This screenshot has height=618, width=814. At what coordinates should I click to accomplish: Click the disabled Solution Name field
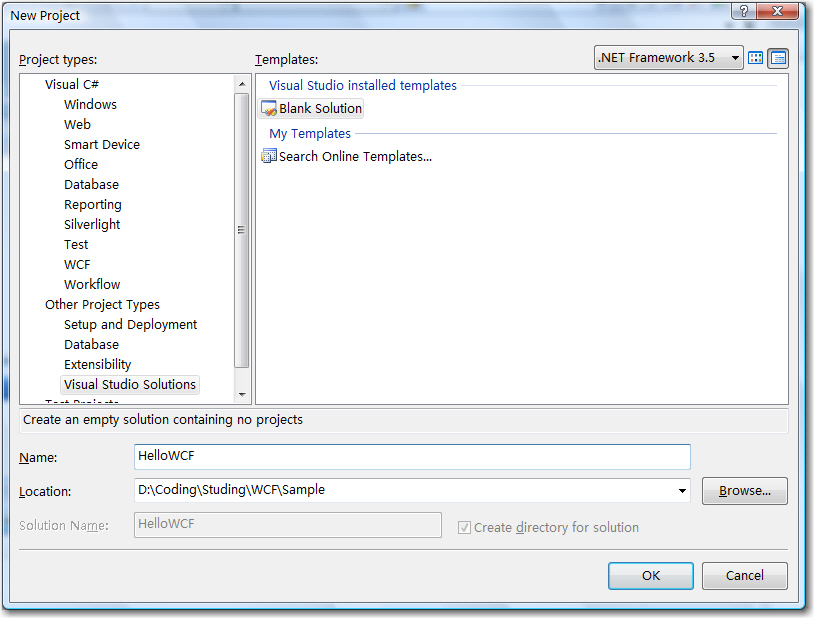(x=288, y=525)
